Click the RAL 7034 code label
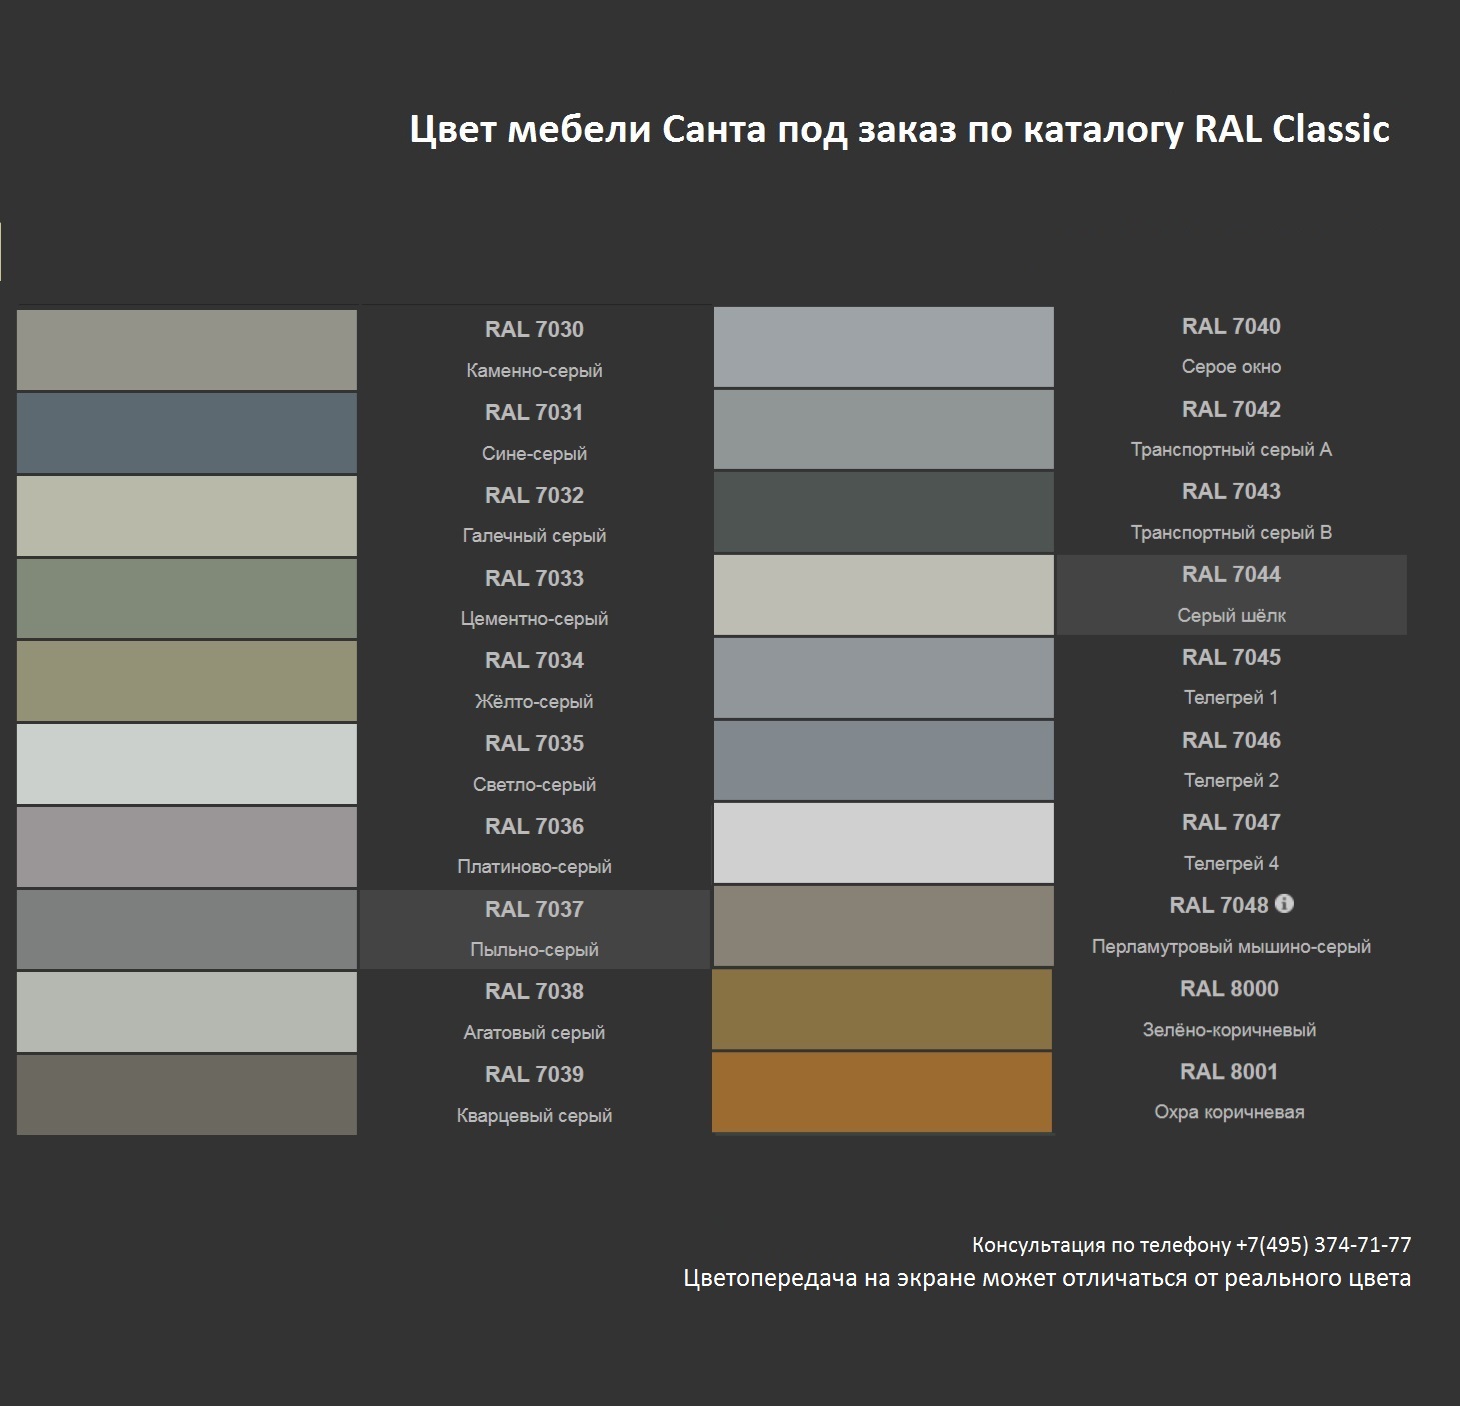The height and width of the screenshot is (1406, 1460). 534,660
